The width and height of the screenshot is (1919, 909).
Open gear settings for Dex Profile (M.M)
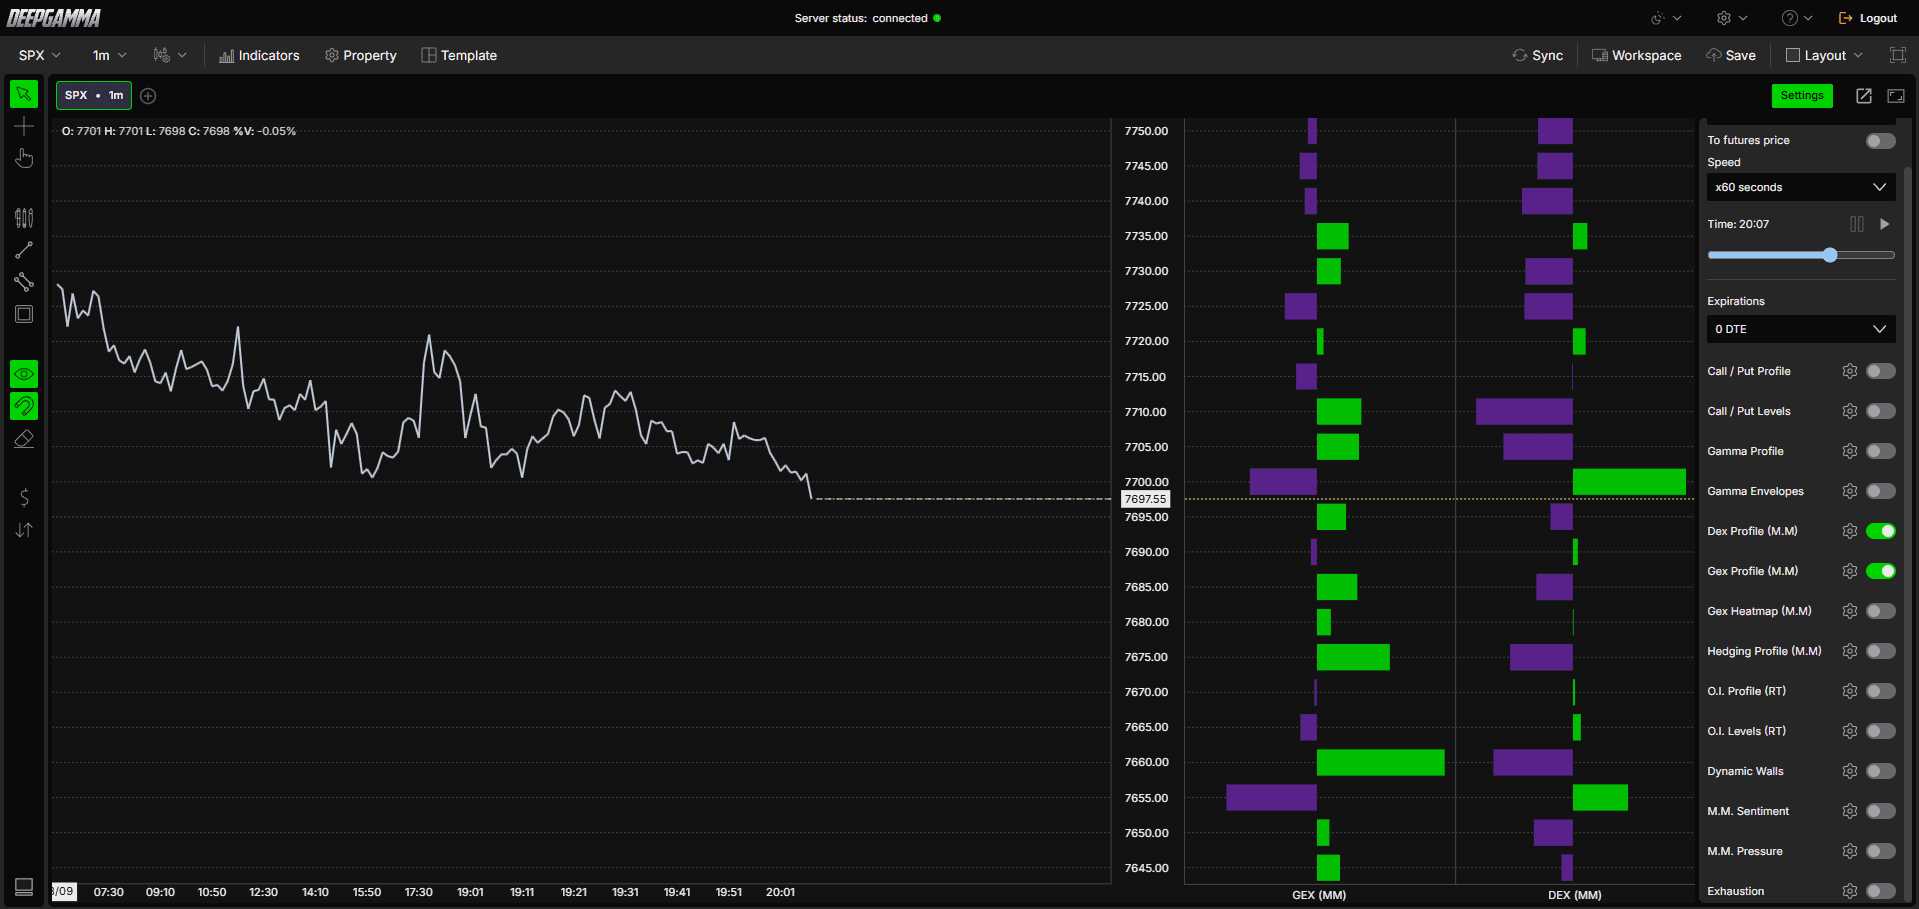point(1850,531)
